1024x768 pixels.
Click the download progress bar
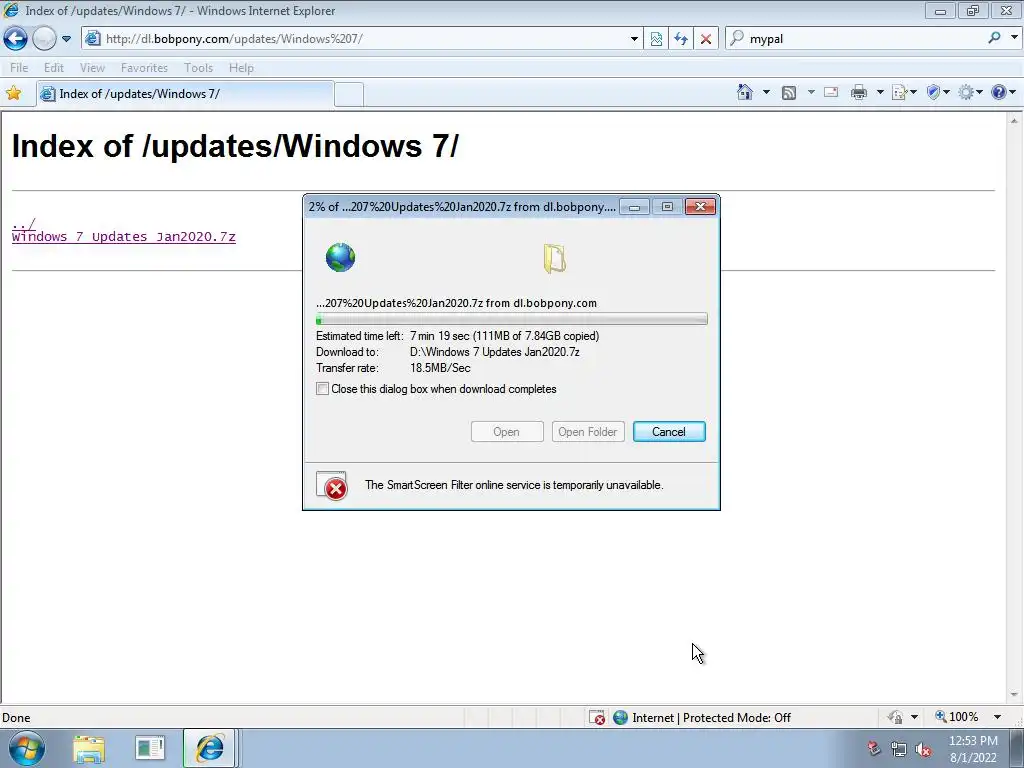(511, 319)
